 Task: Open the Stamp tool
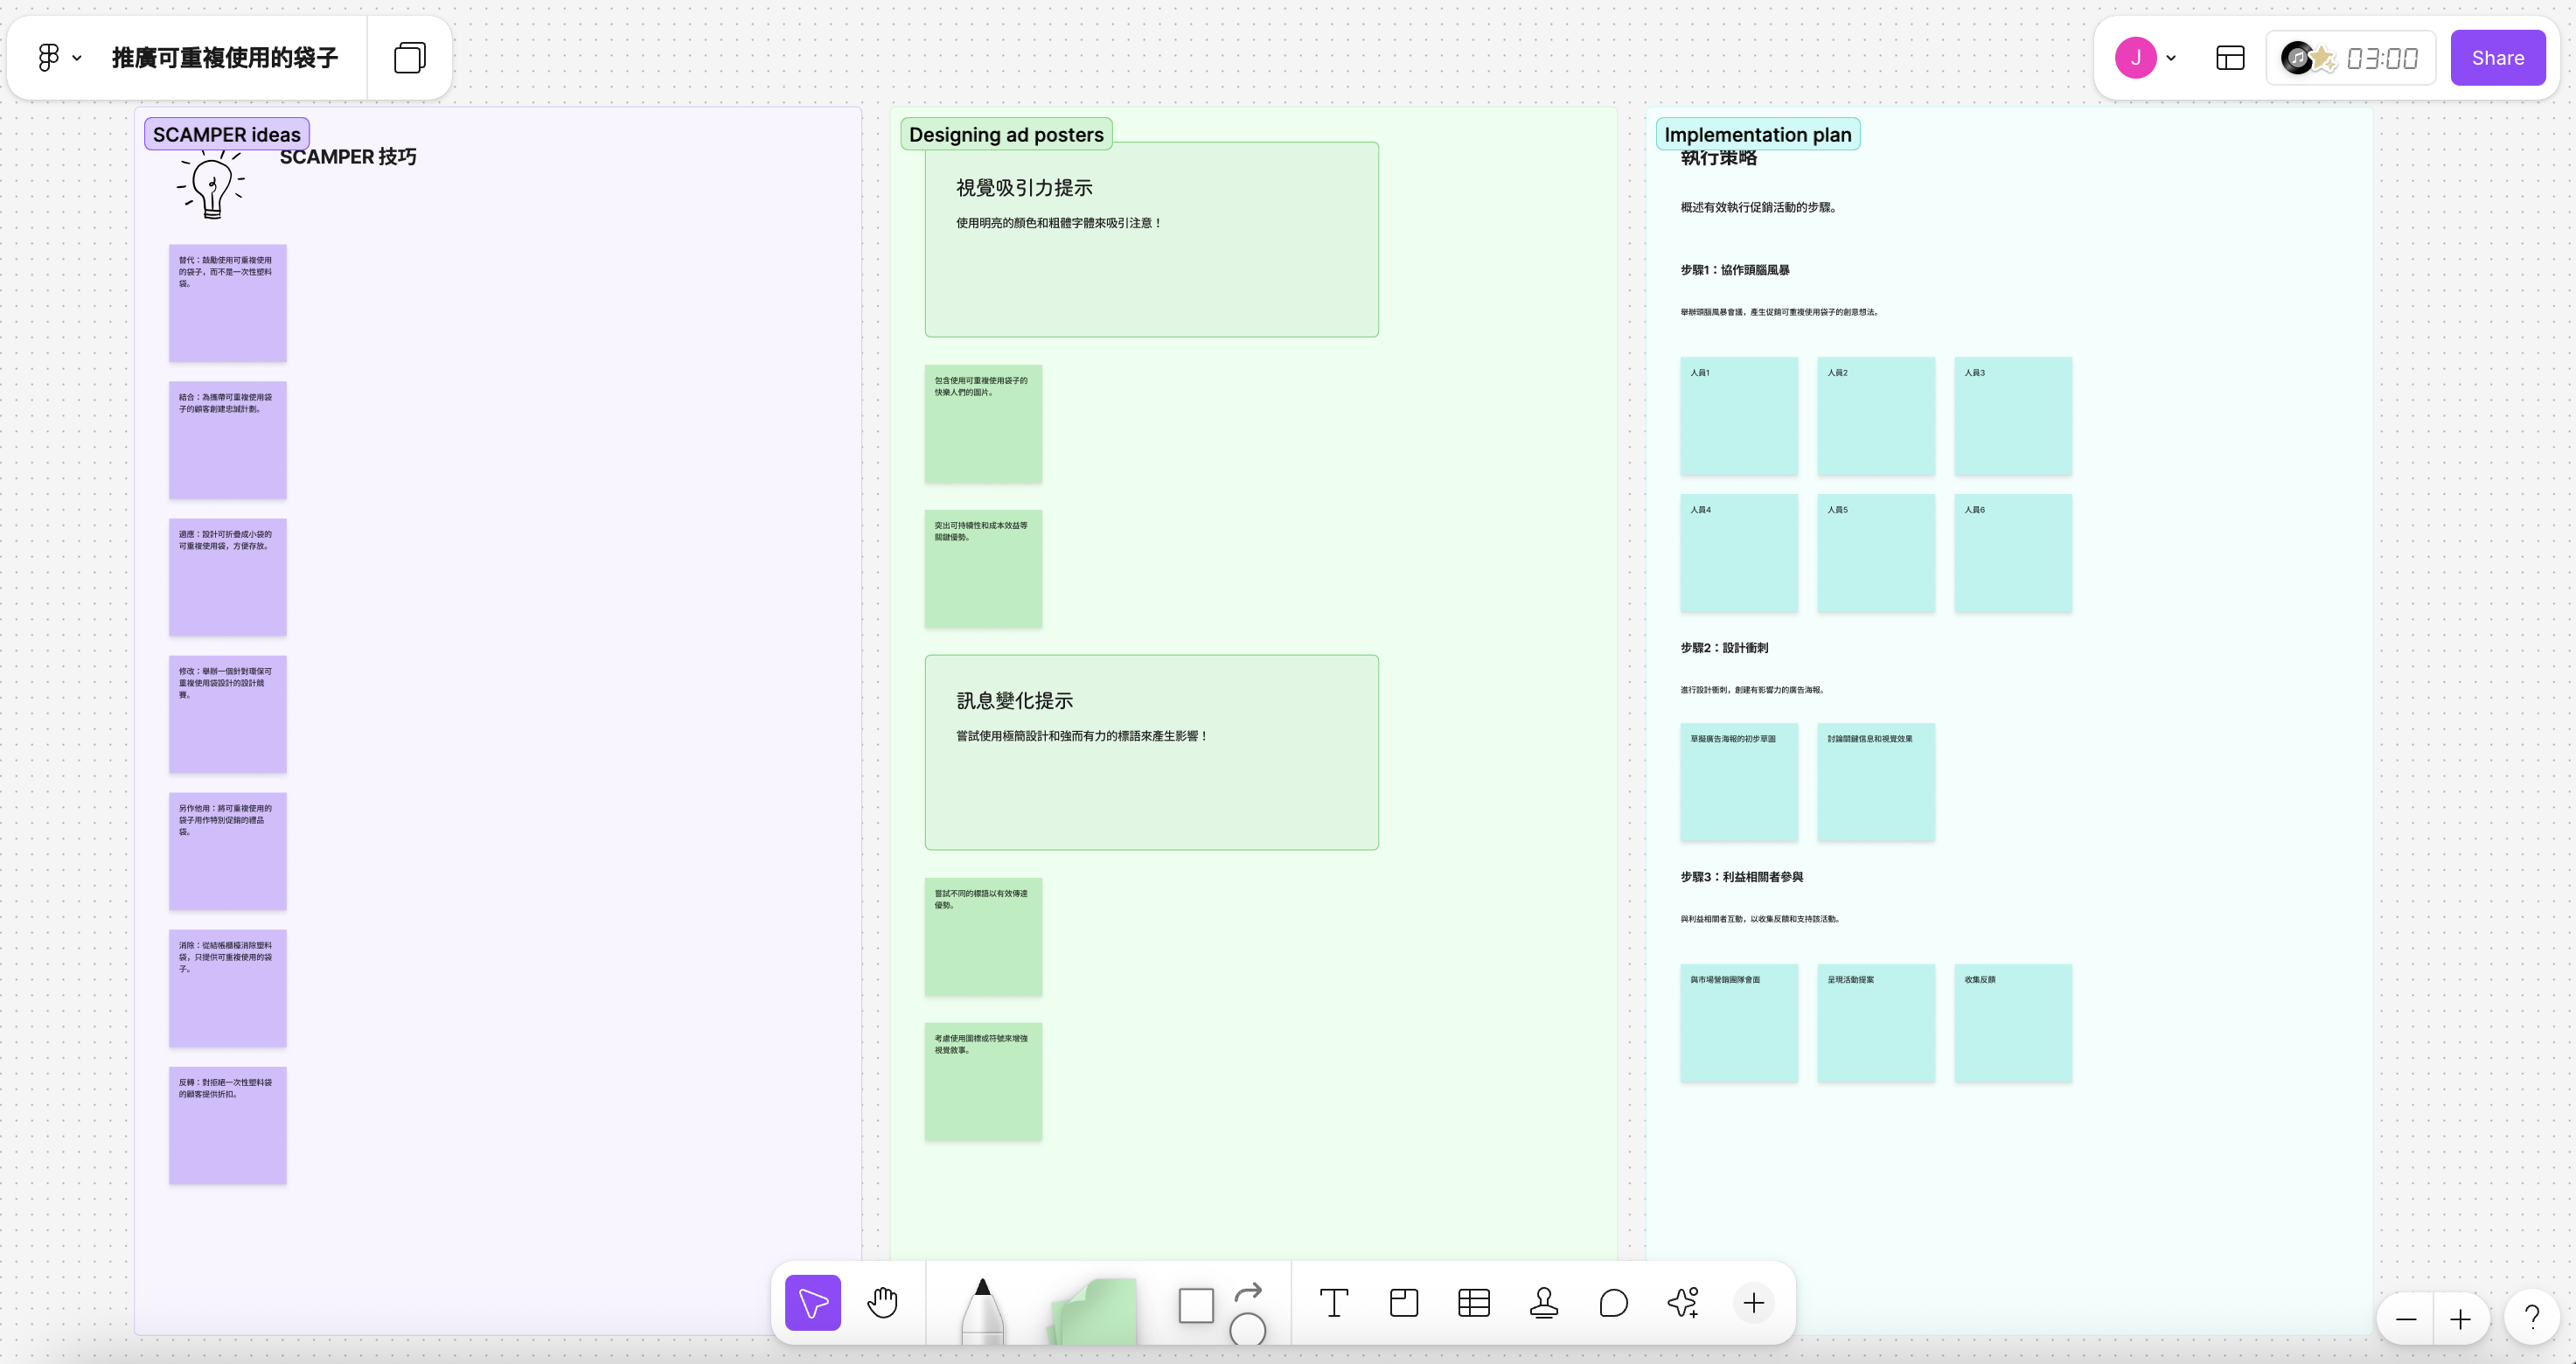1543,1302
